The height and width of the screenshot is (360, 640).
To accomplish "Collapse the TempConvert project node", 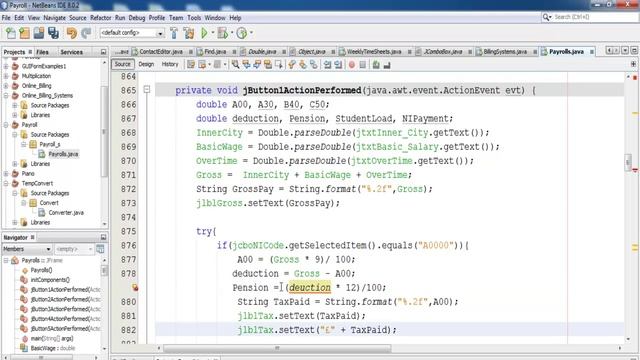I will click(x=6, y=183).
